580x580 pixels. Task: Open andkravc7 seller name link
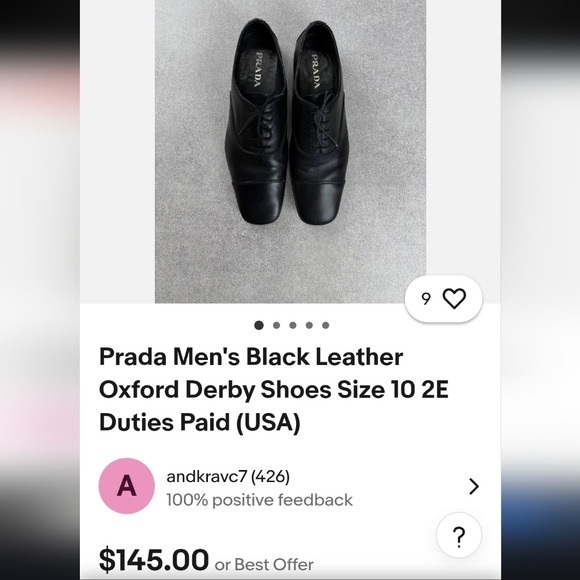206,476
